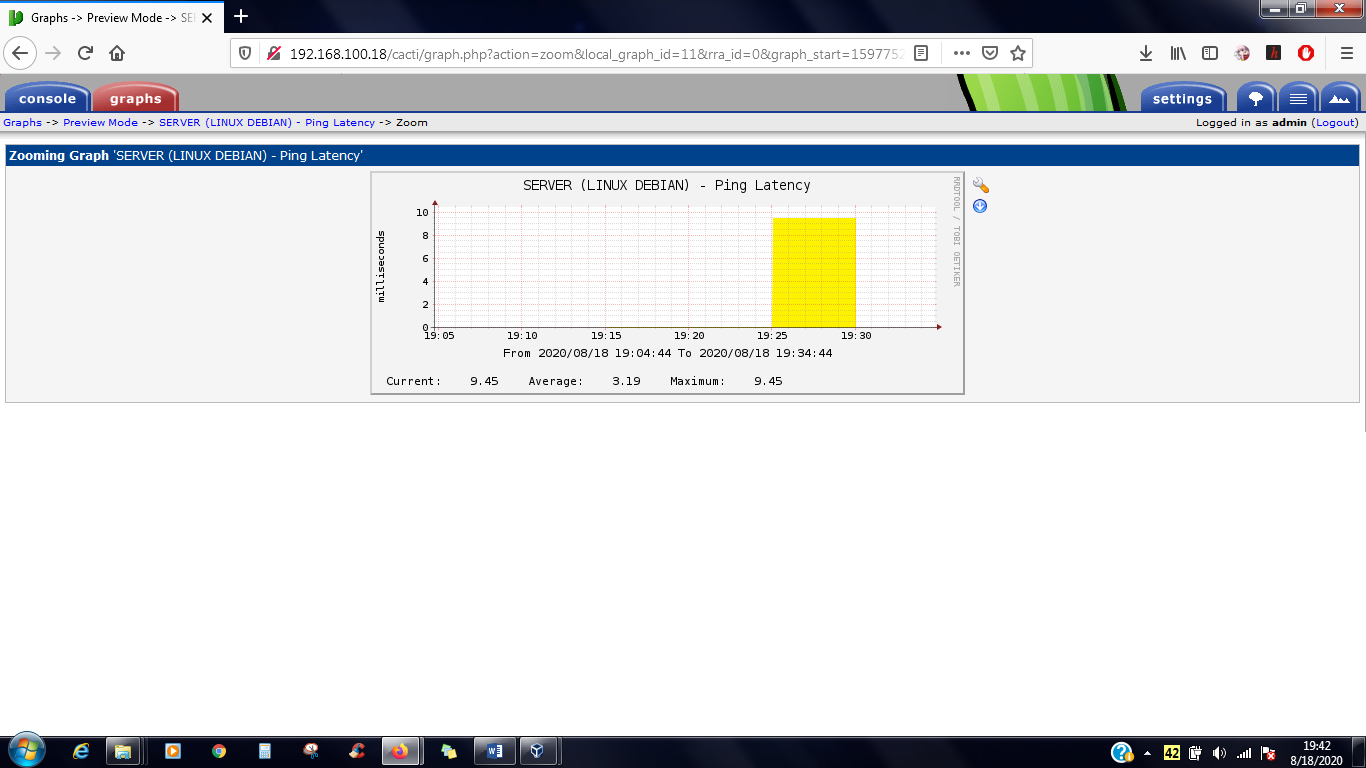Open the Cacti settings tab

[x=1182, y=98]
